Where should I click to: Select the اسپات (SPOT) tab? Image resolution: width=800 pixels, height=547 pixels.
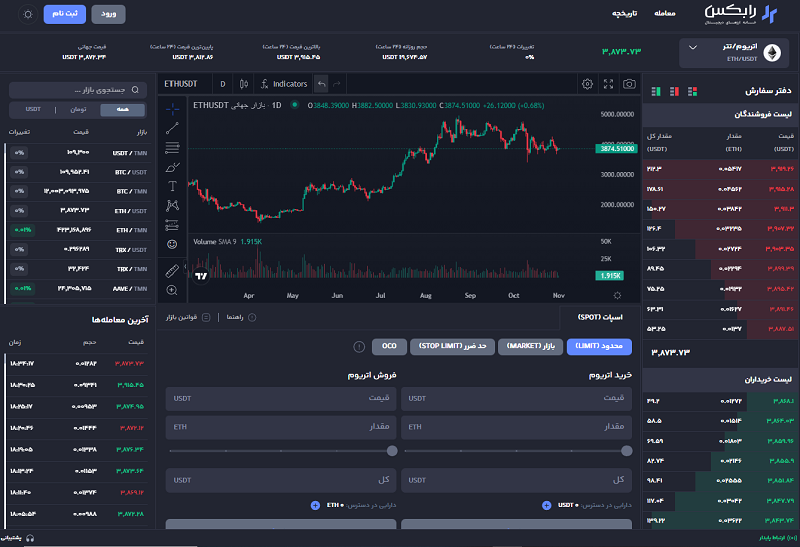tap(600, 317)
